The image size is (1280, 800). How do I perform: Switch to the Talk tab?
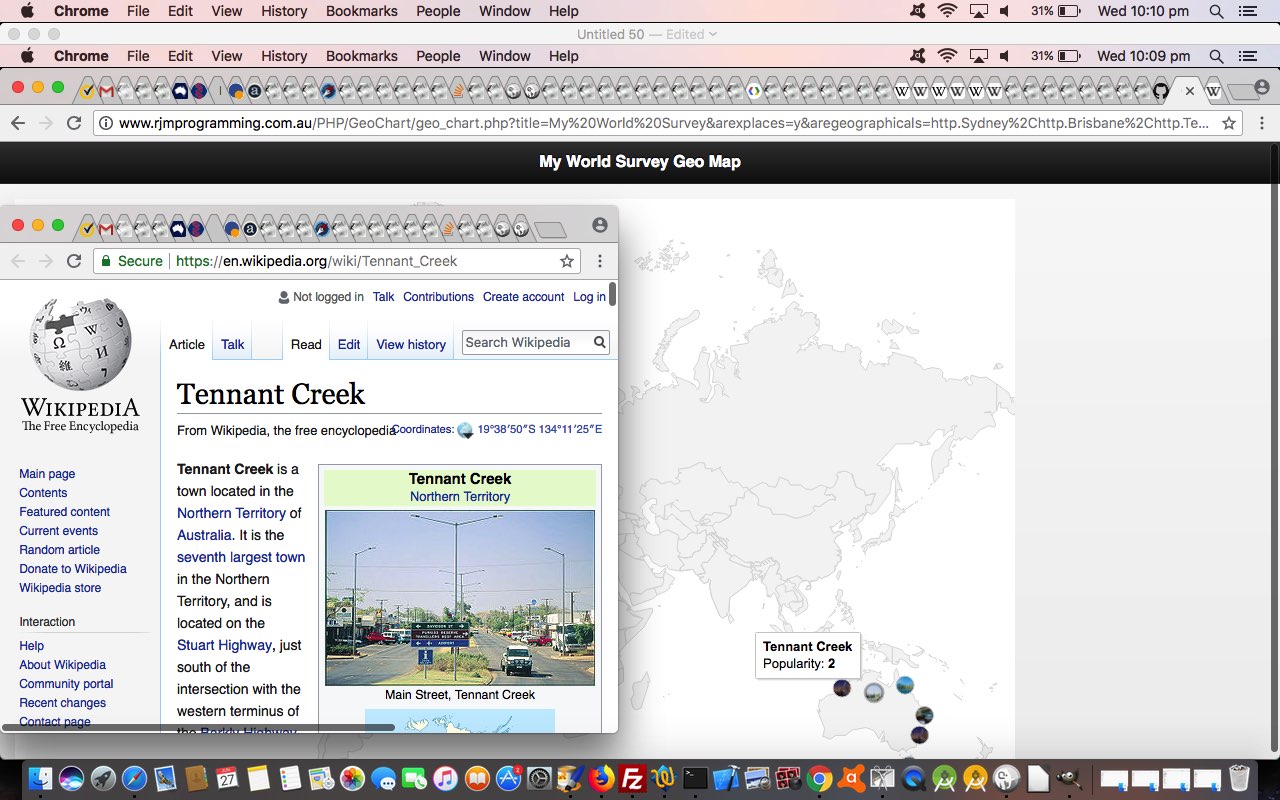tap(232, 344)
